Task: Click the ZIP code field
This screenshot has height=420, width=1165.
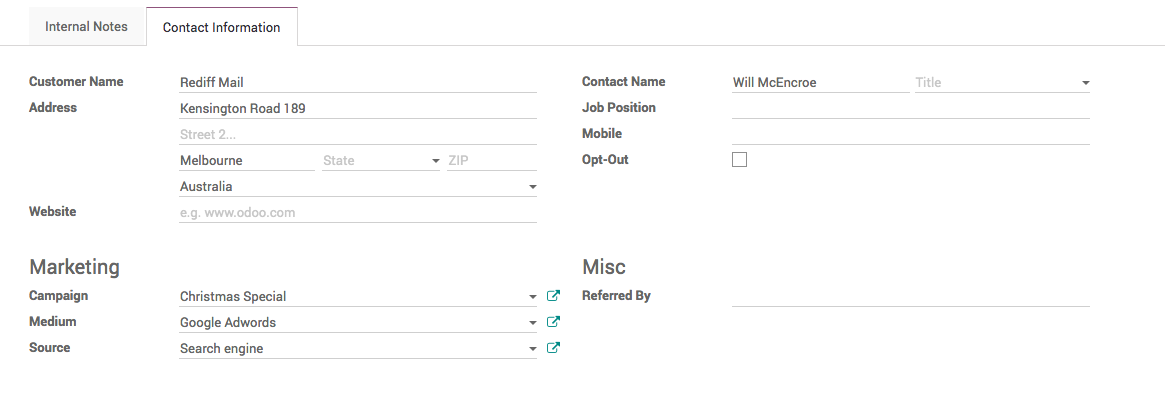Action: click(491, 160)
